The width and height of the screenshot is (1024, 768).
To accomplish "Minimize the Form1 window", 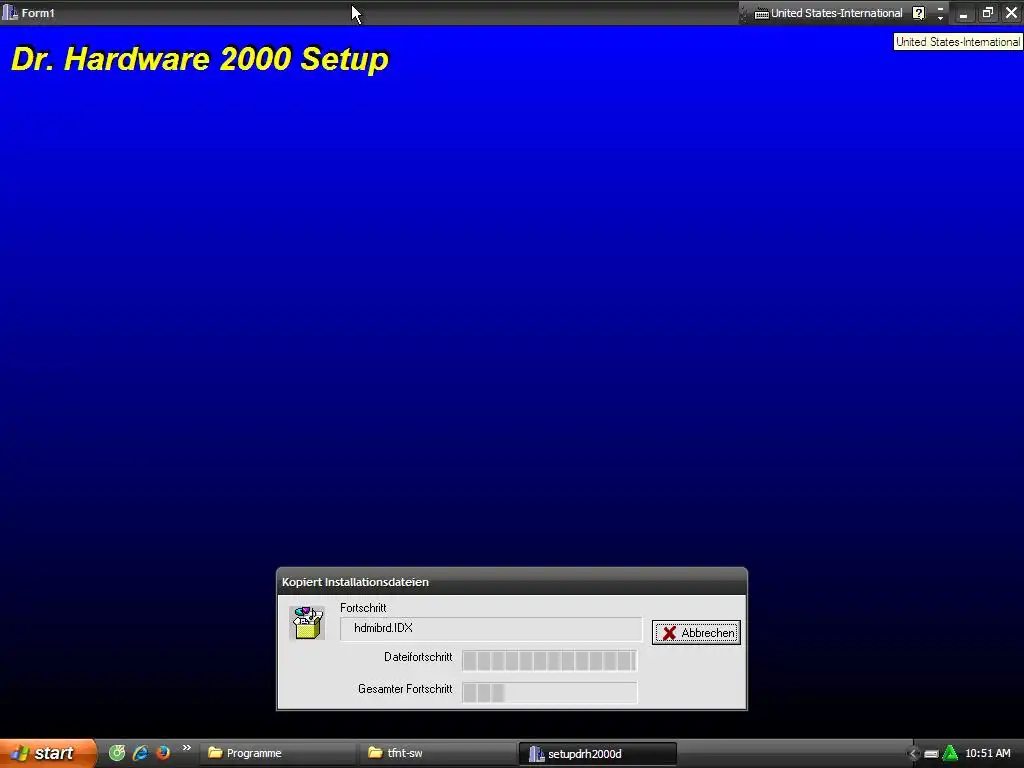I will click(963, 13).
